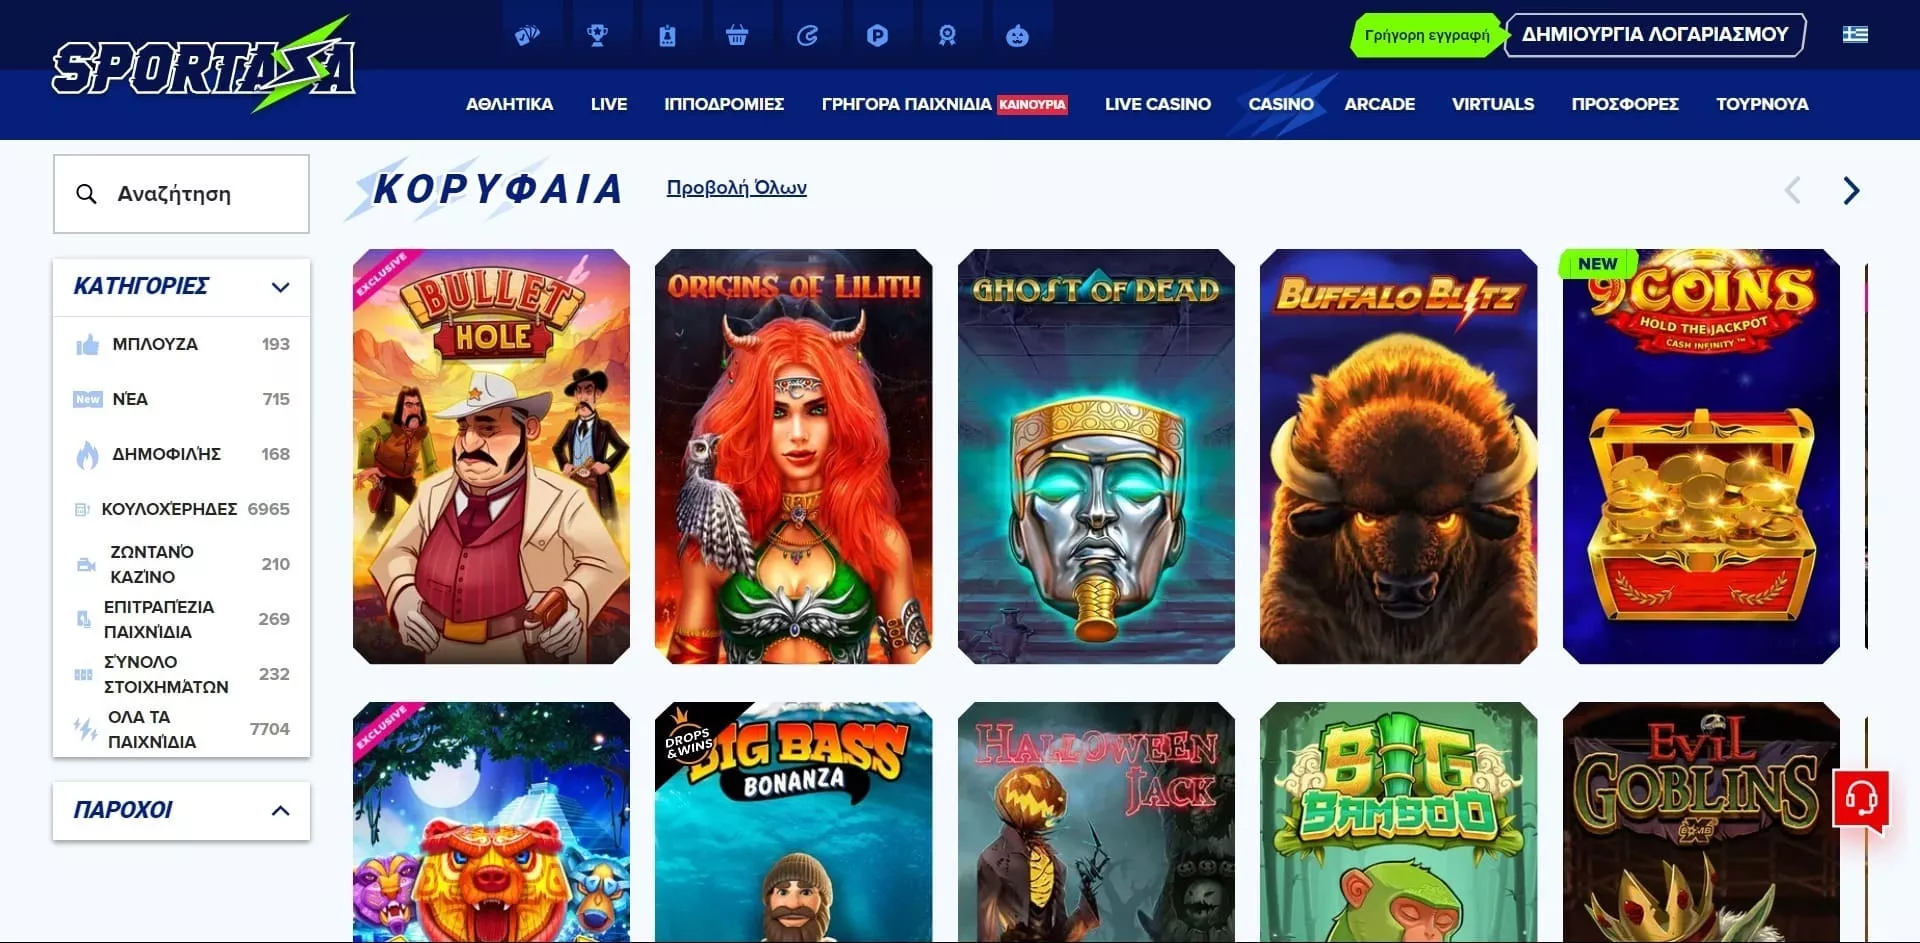Click the ΔΗΜΙΟΥΡΓΙΑ ΛΟΓΑΡΙΑΣΜΟΥ button
This screenshot has width=1920, height=943.
coord(1655,34)
